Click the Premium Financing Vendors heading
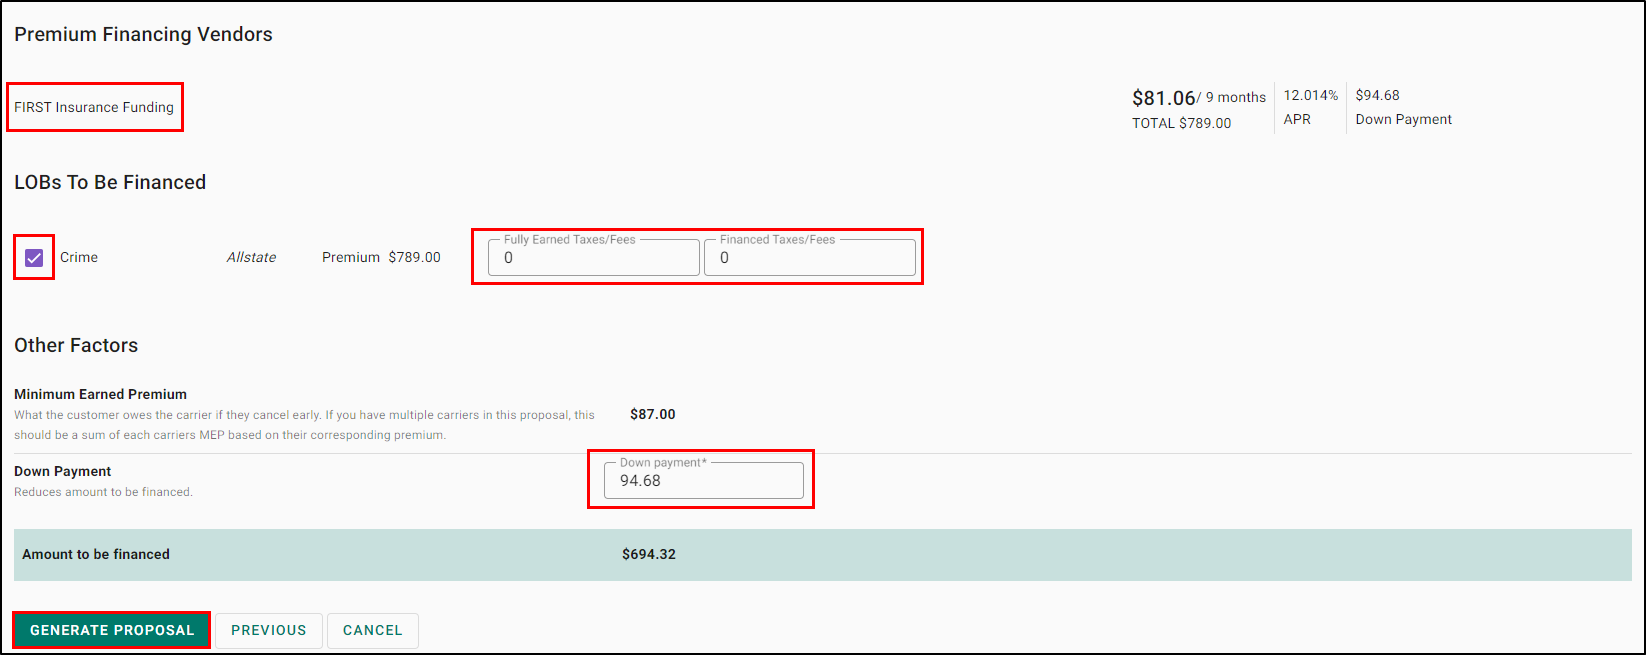 click(x=143, y=34)
